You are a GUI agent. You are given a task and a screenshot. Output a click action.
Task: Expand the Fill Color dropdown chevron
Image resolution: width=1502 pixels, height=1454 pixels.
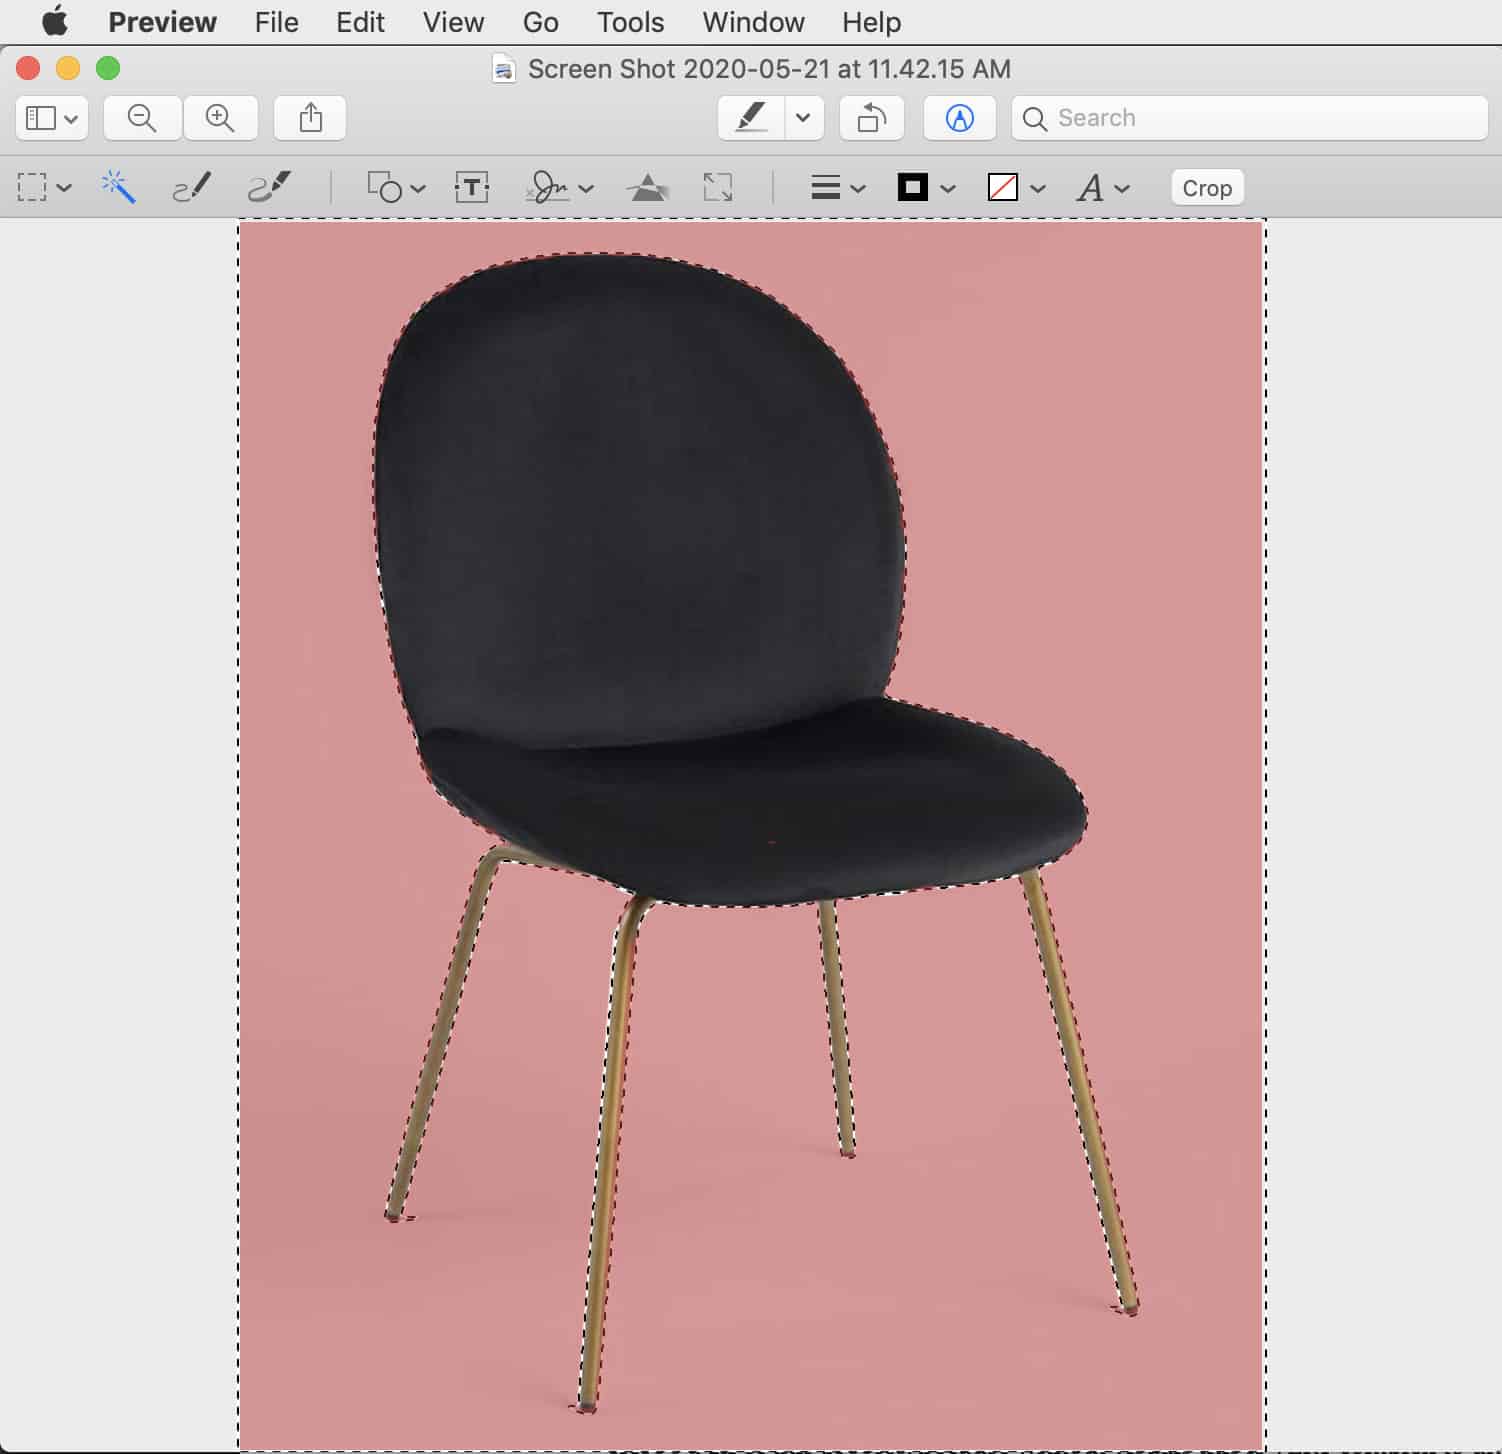point(1038,188)
